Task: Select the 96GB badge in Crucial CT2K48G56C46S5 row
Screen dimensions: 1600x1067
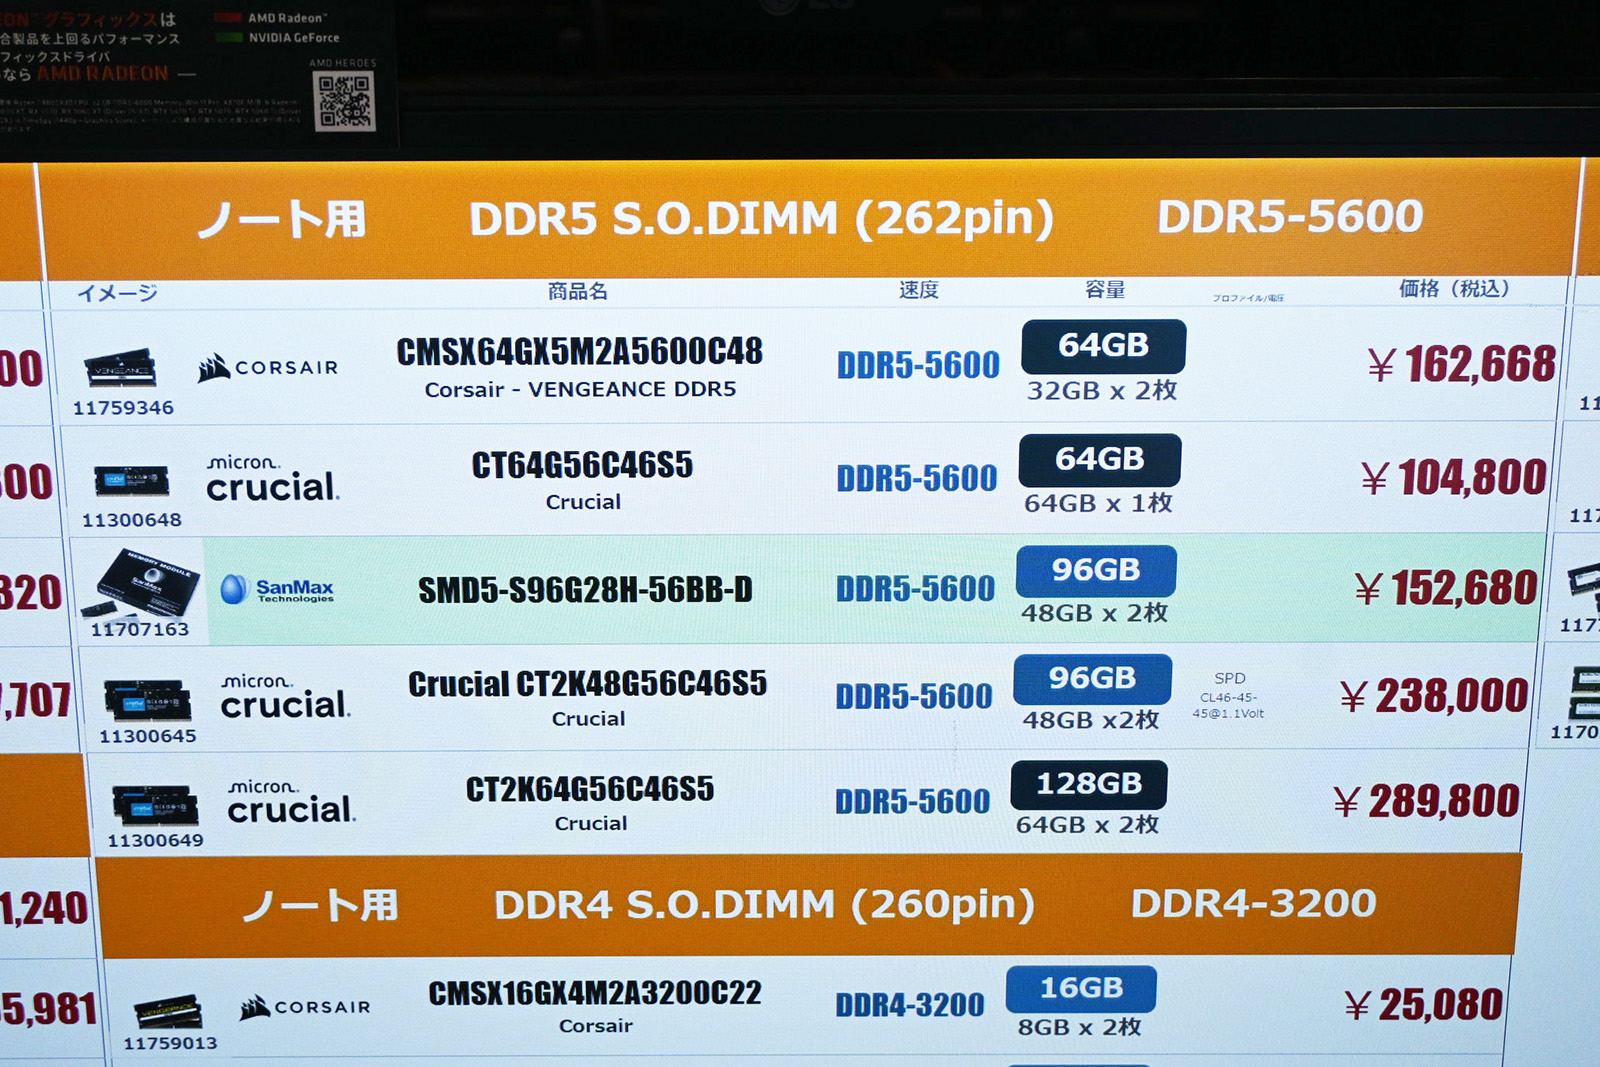Action: 1092,679
